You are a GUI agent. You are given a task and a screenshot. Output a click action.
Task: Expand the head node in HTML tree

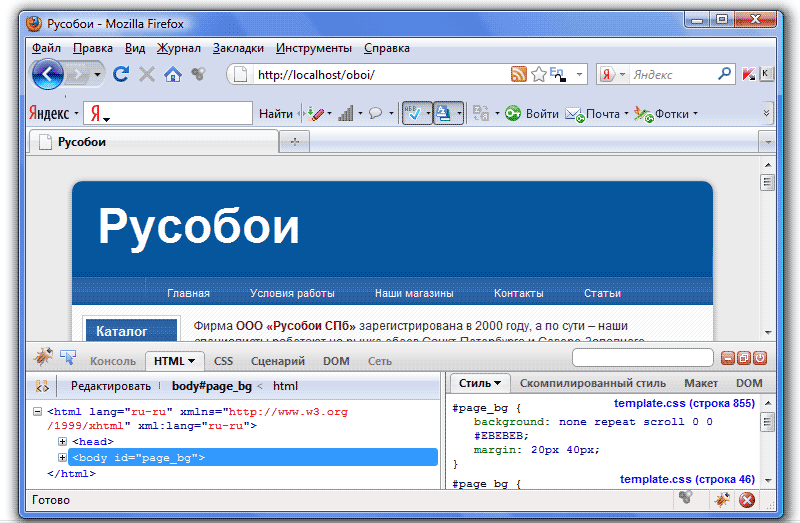[x=63, y=441]
